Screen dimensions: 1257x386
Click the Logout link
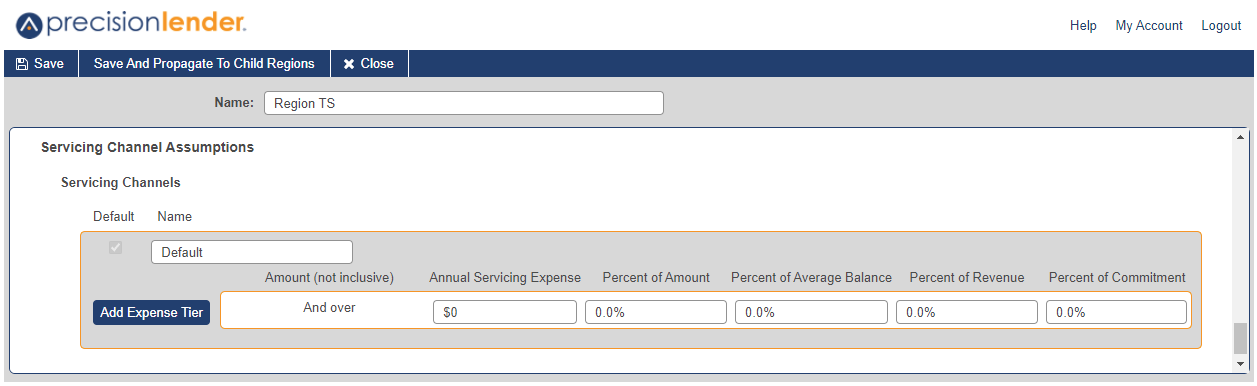pyautogui.click(x=1221, y=26)
